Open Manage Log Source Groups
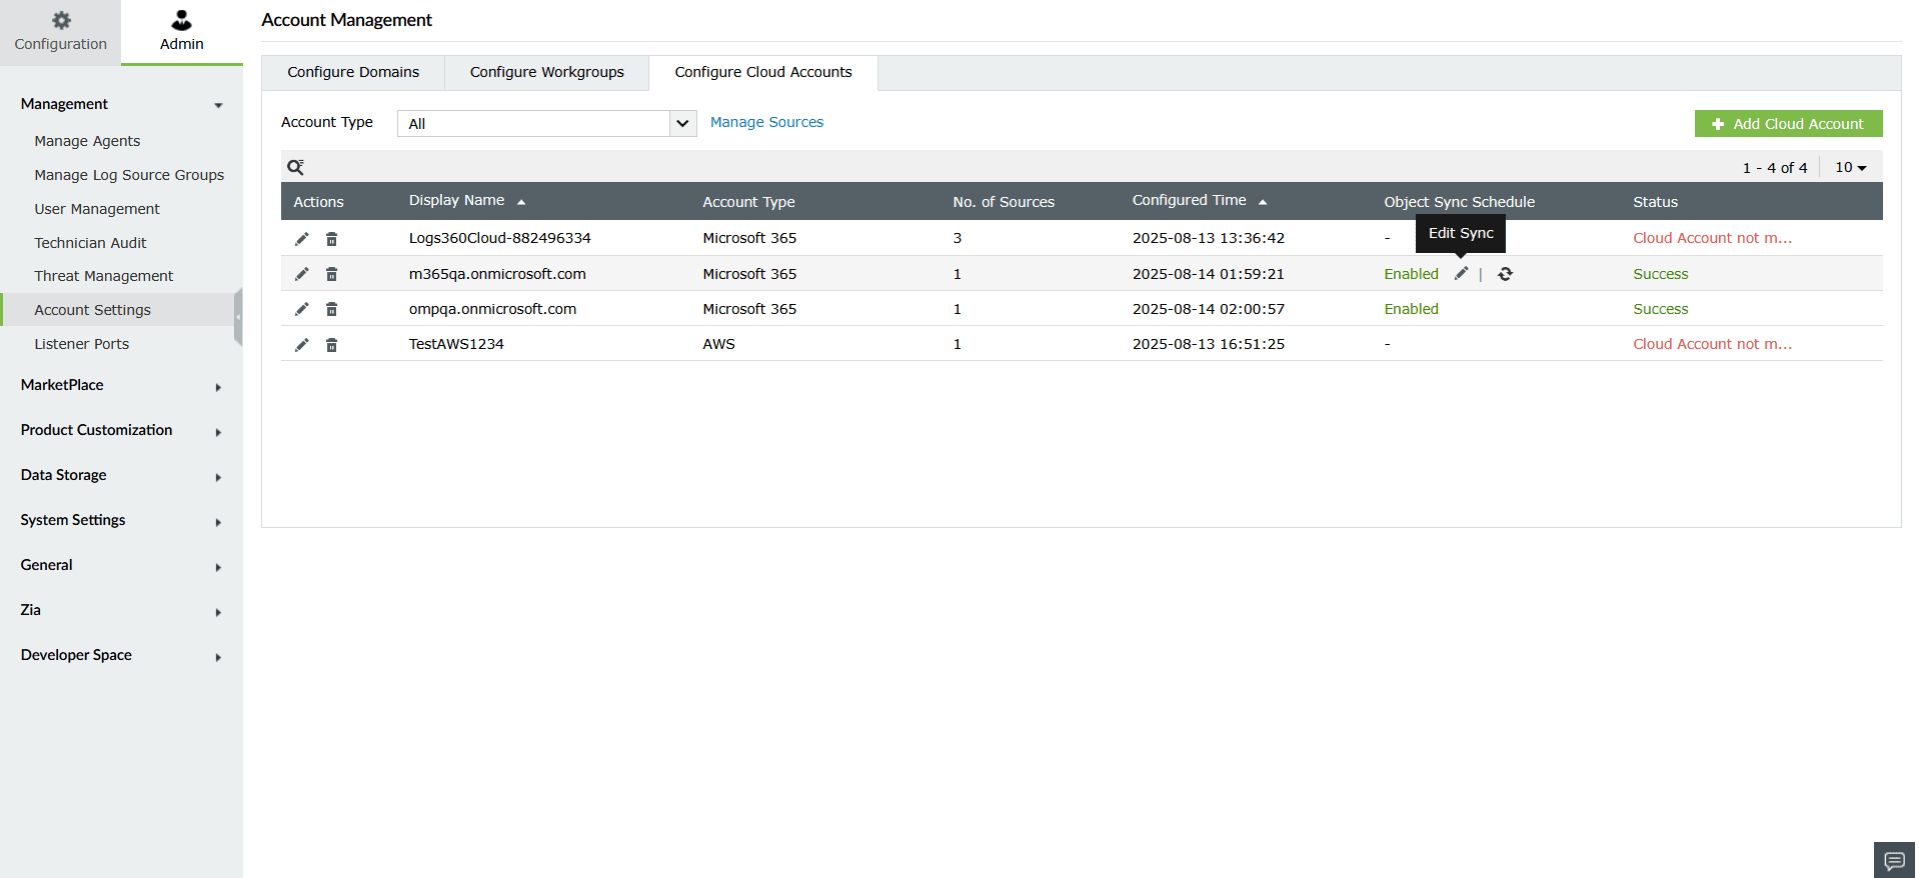 tap(129, 175)
